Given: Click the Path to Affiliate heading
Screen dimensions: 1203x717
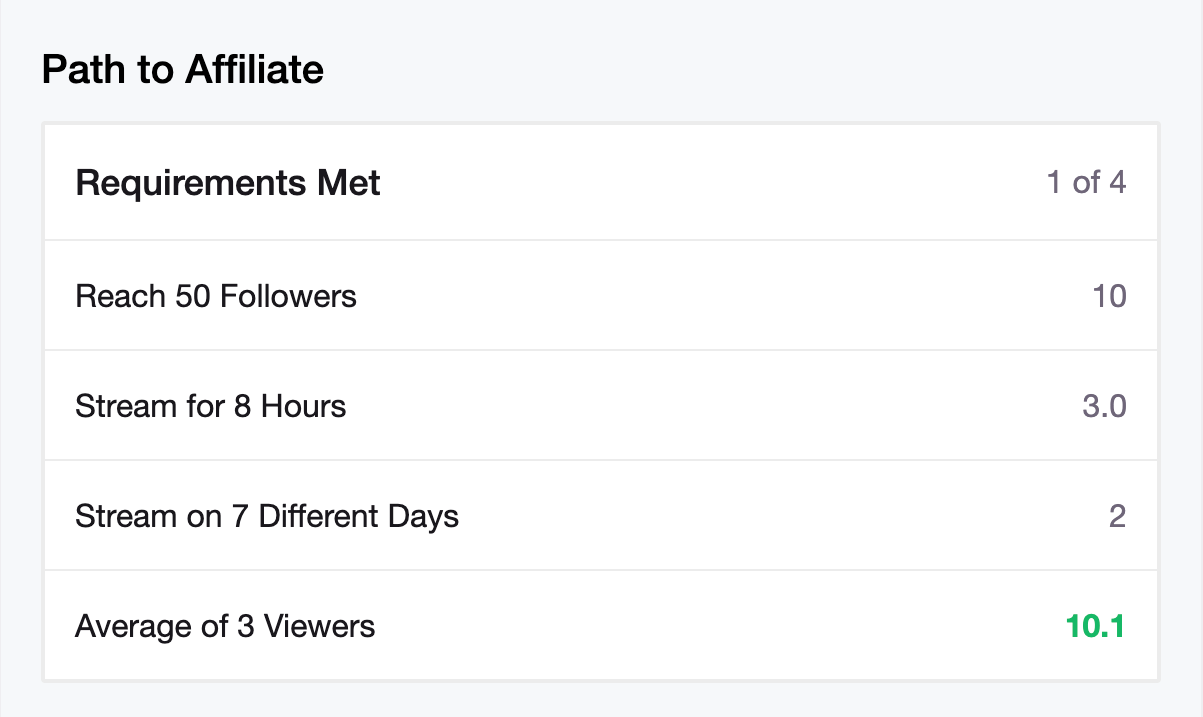Looking at the screenshot, I should point(182,70).
